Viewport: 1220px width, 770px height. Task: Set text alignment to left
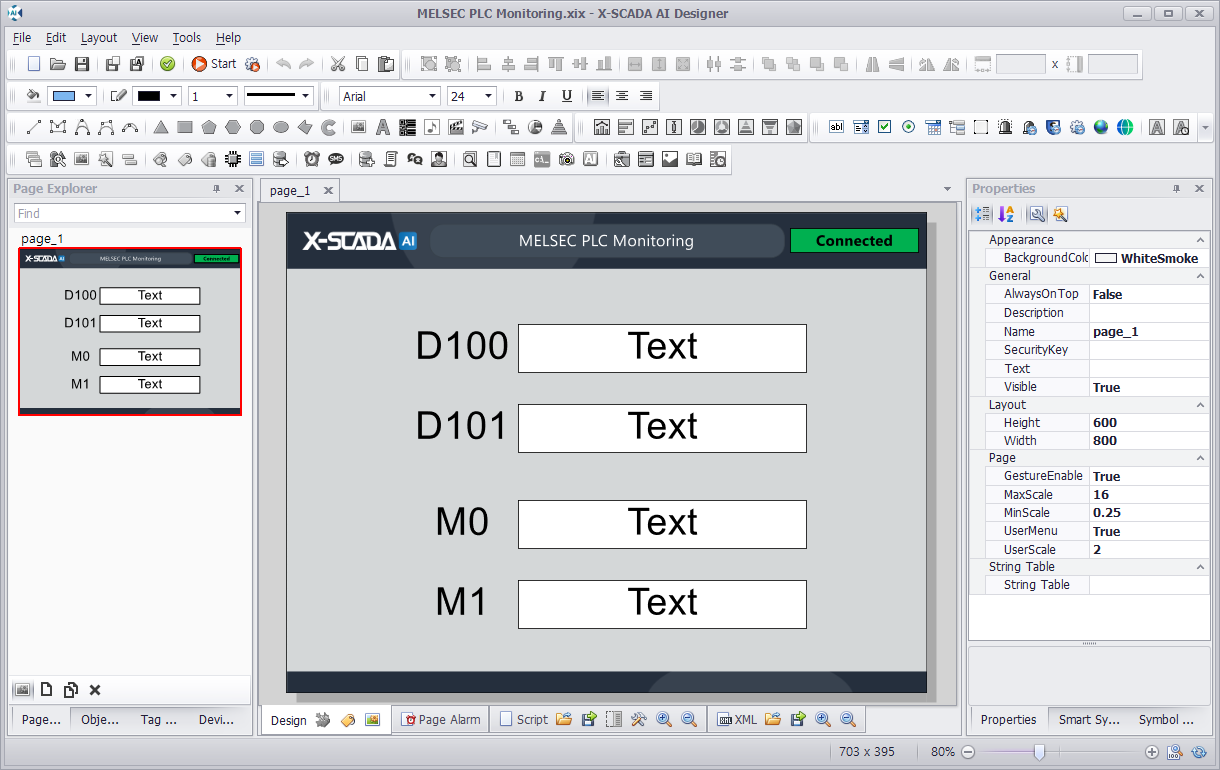coord(598,96)
